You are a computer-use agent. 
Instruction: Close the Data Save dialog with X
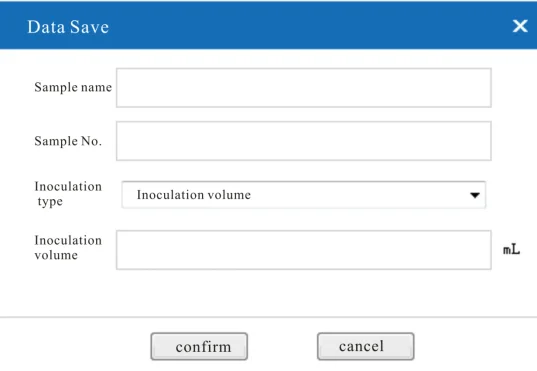520,26
